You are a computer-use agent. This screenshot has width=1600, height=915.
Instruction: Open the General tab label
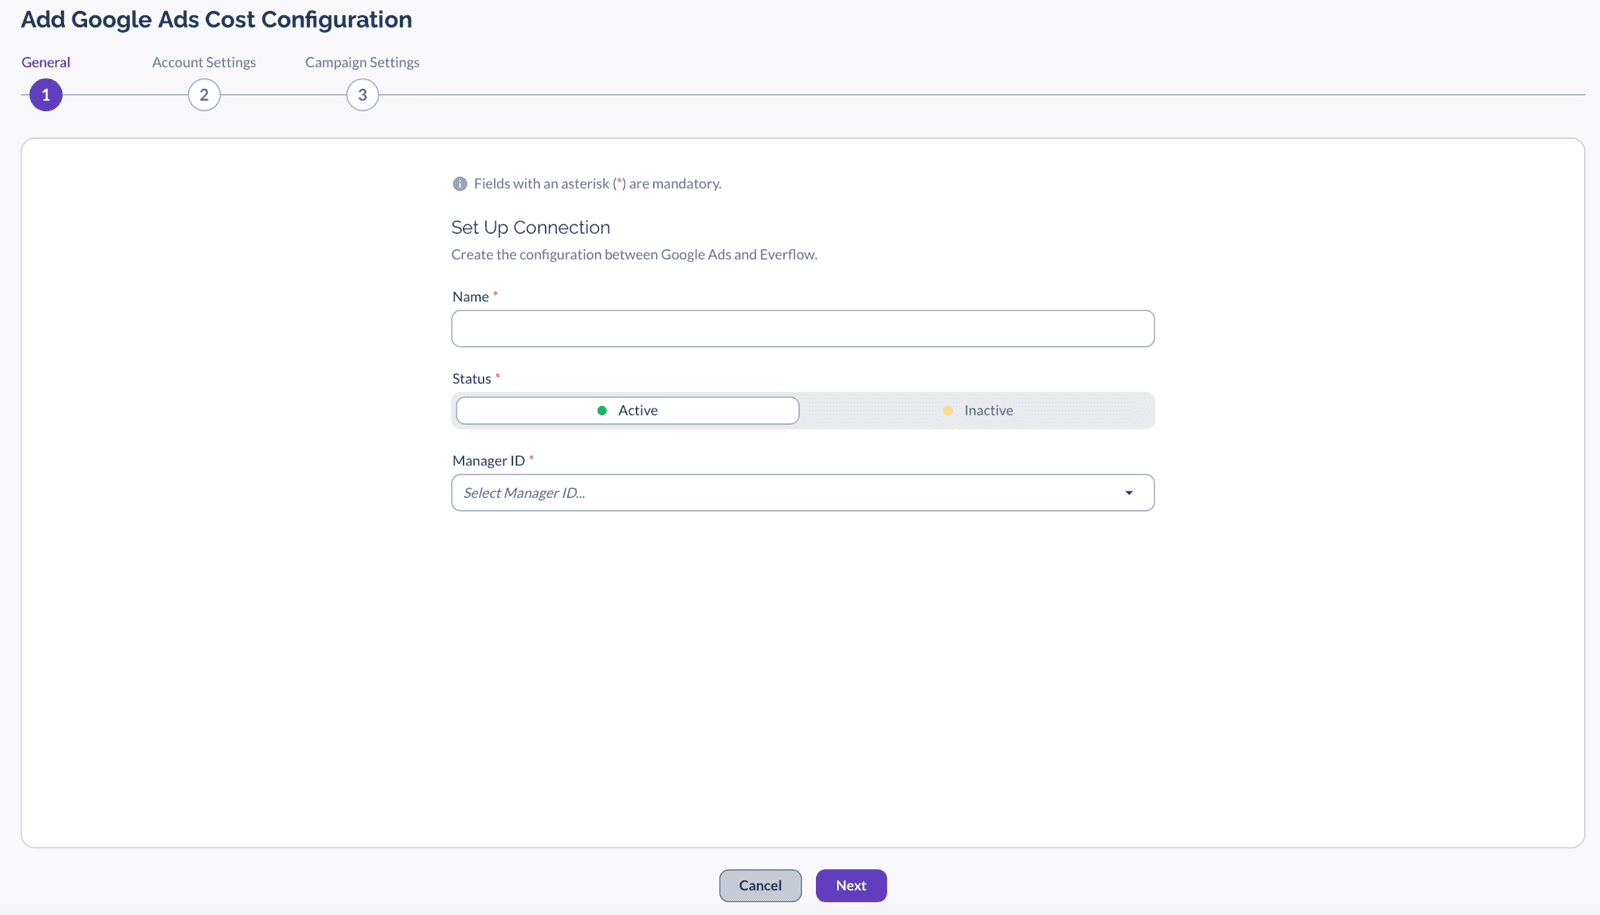46,62
